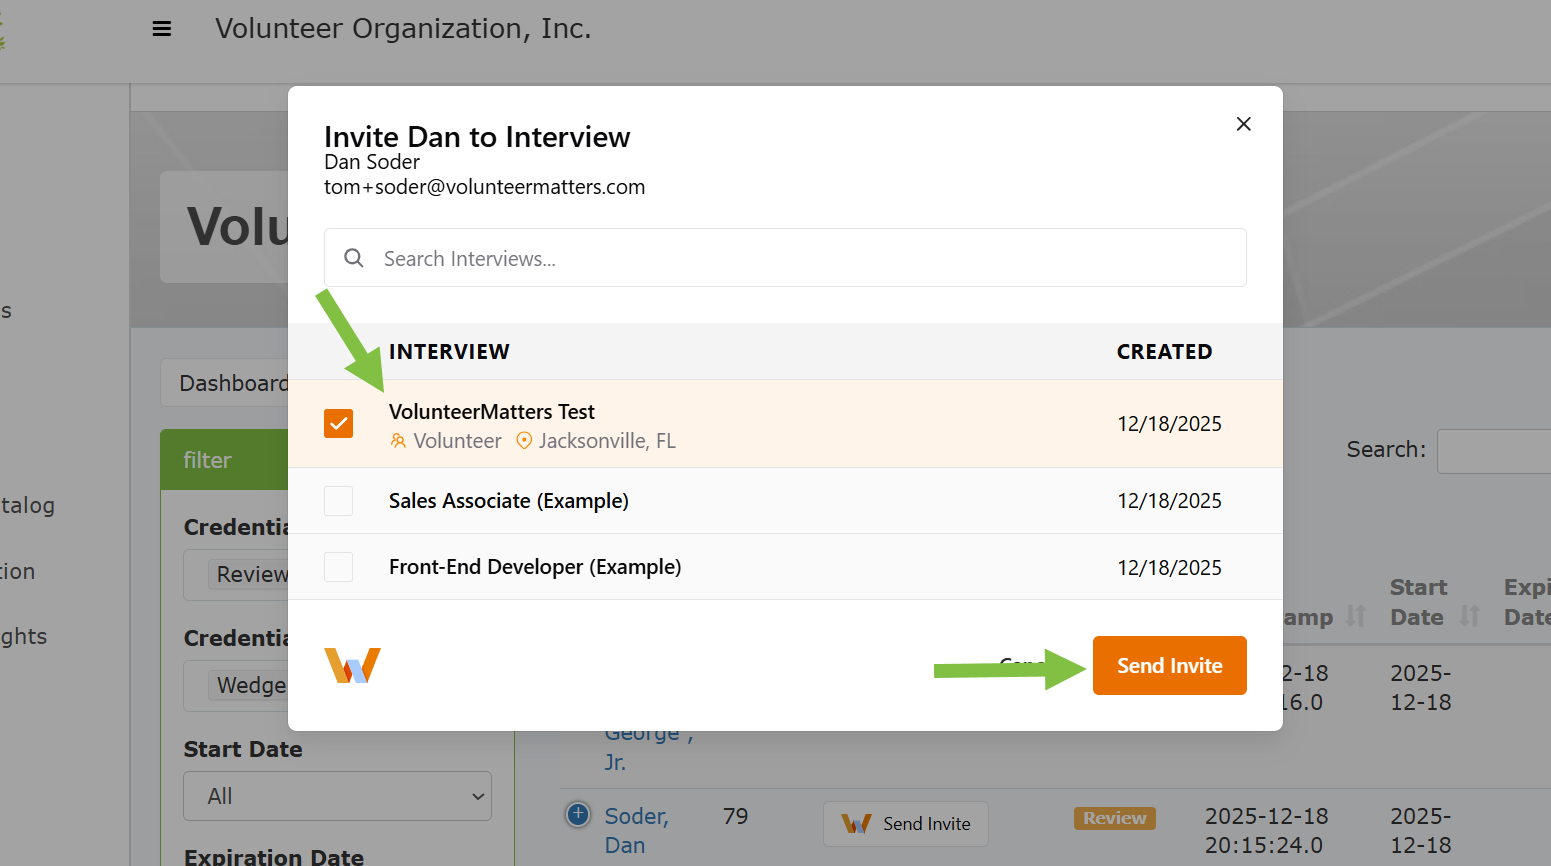Click the Wedge logo in dialog footer

click(352, 665)
